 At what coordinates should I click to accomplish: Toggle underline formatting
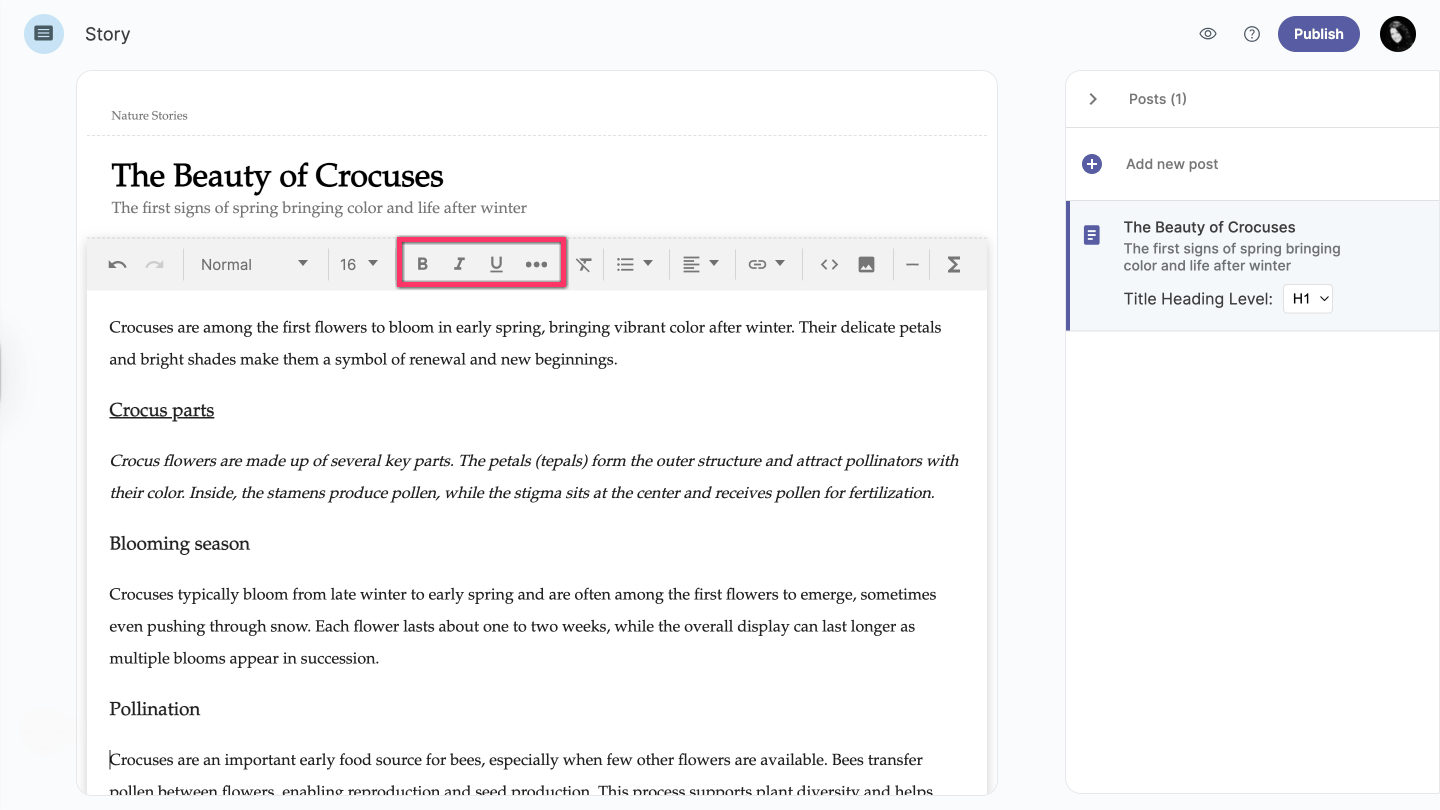click(496, 264)
